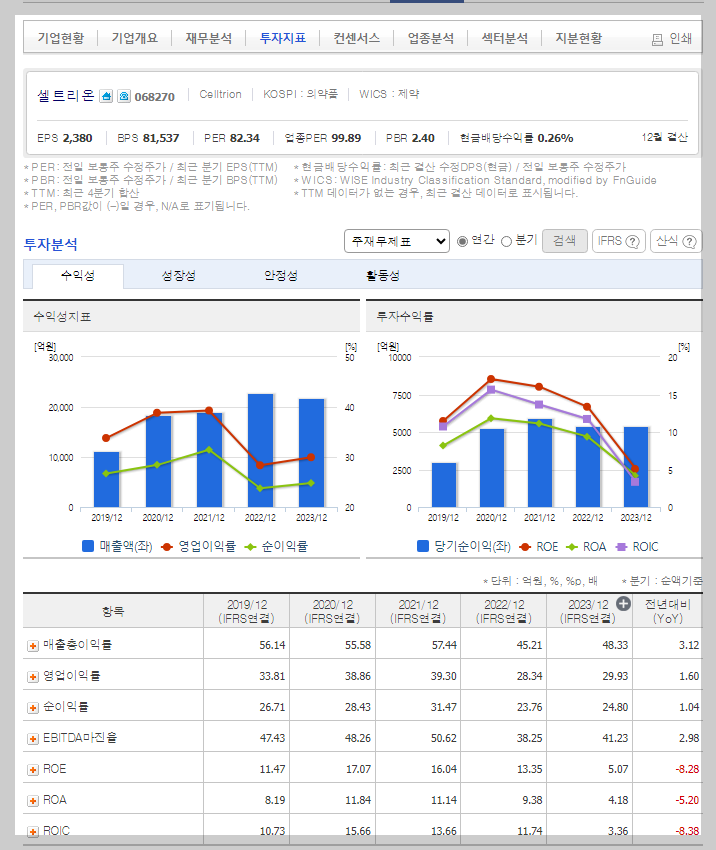The height and width of the screenshot is (850, 716).
Task: Click the plus circle icon beside 2023/12 column
Action: pyautogui.click(x=624, y=603)
